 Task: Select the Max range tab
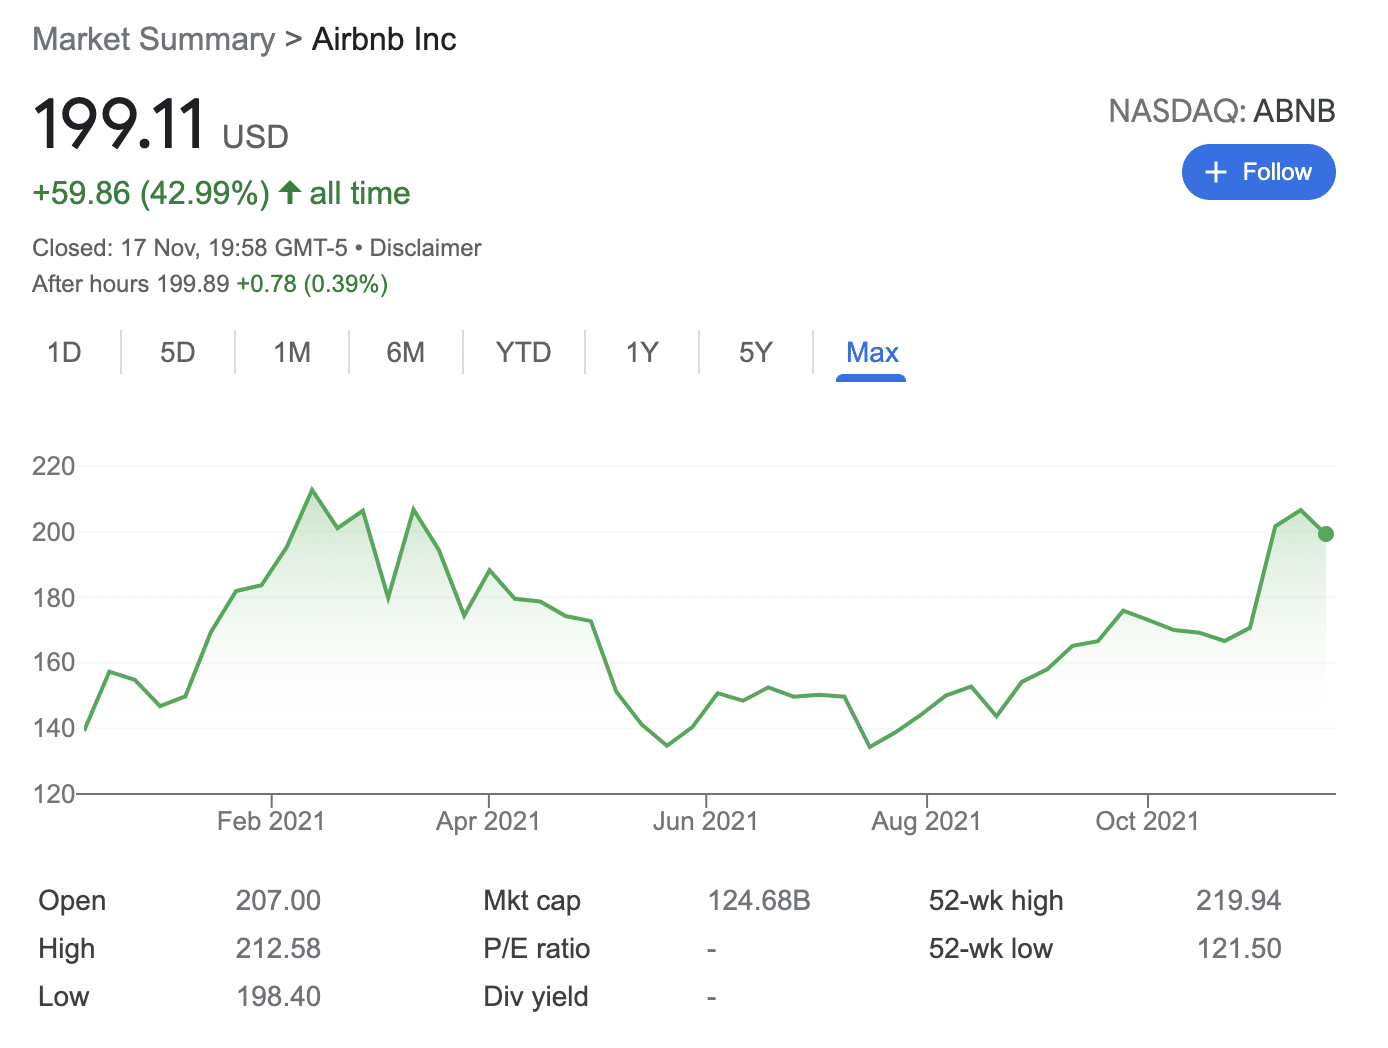(x=872, y=353)
